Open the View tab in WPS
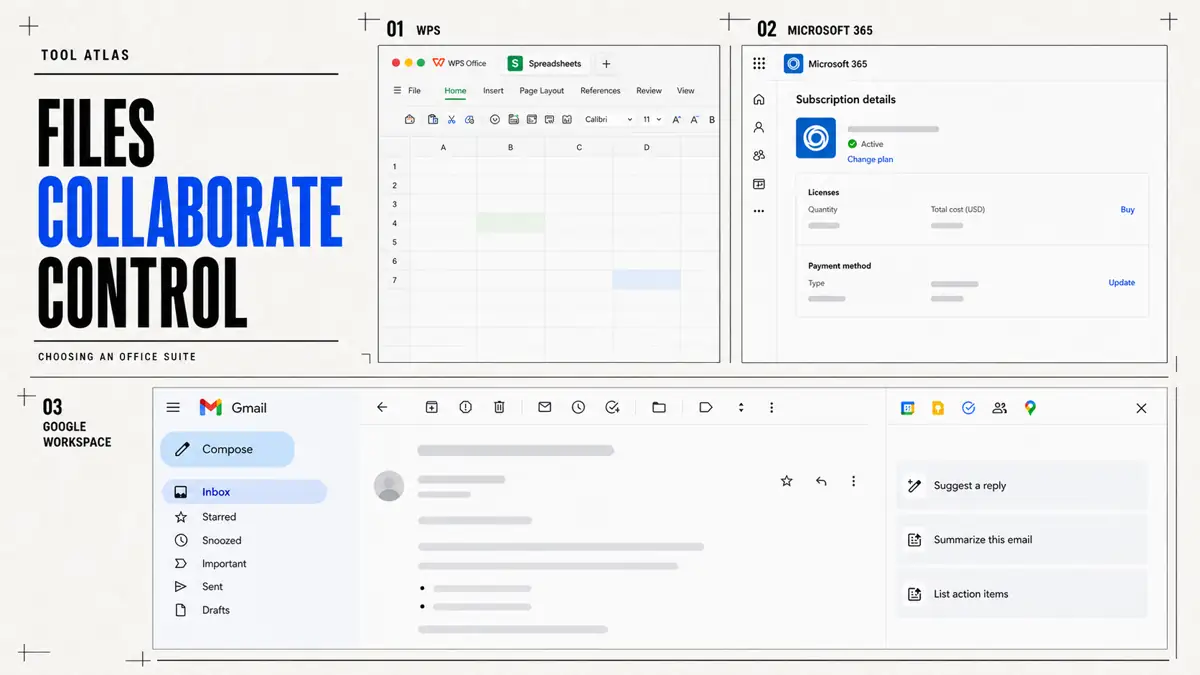This screenshot has height=675, width=1200. tap(685, 90)
